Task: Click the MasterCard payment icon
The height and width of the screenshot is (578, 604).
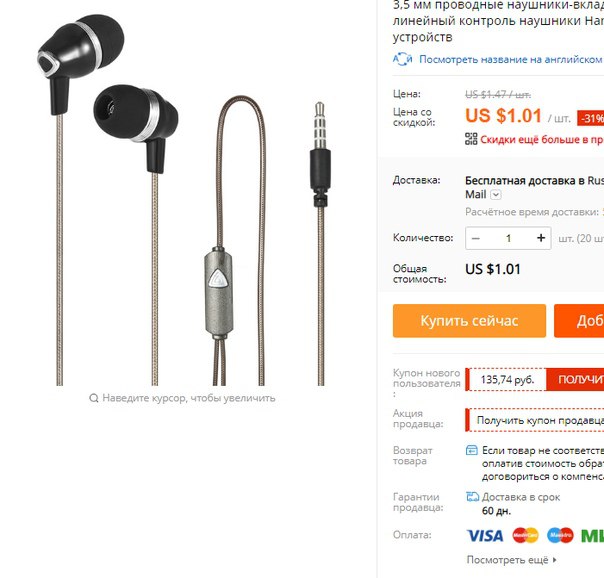Action: pyautogui.click(x=525, y=535)
